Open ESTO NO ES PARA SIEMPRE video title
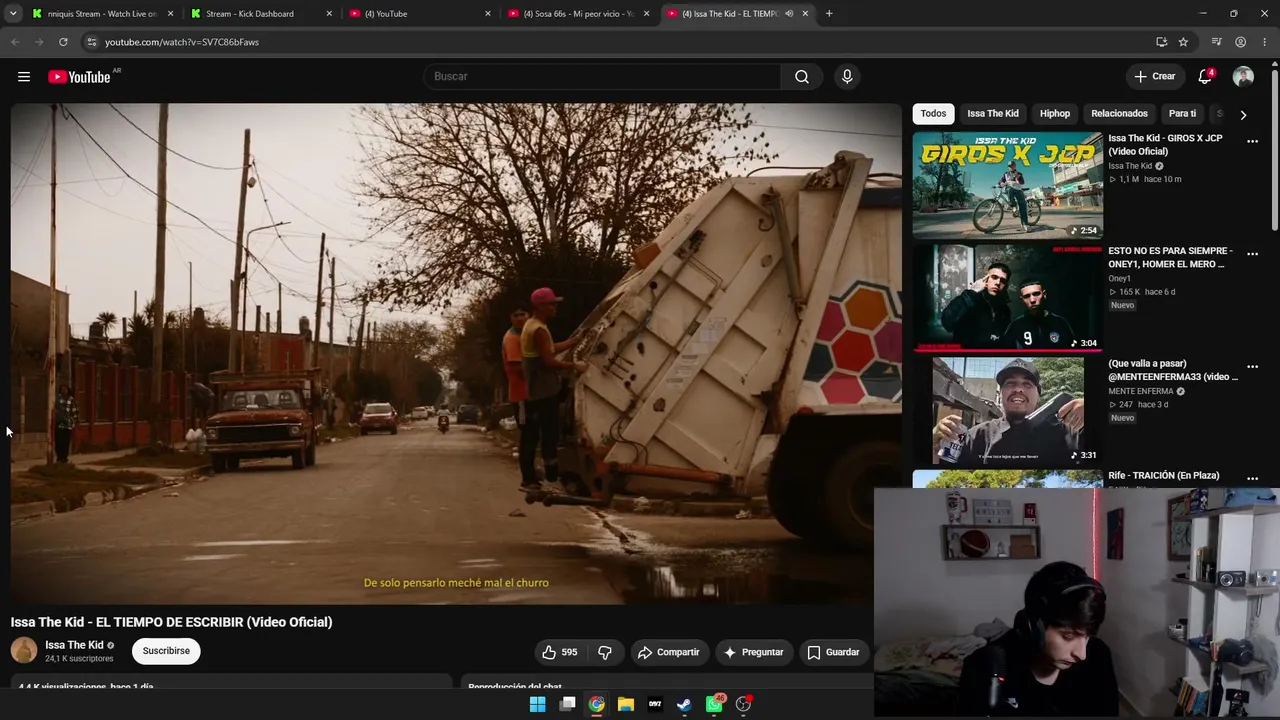The image size is (1280, 720). pyautogui.click(x=1170, y=258)
